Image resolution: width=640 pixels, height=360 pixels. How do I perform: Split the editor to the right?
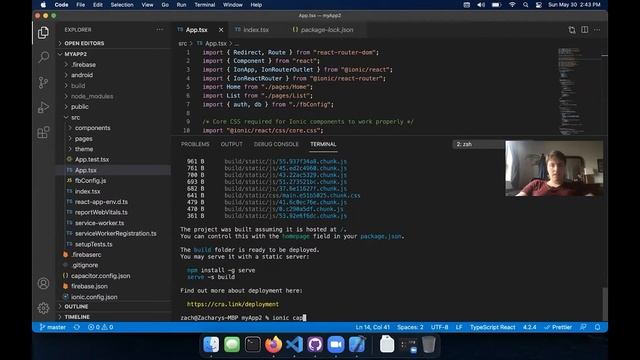[584, 30]
